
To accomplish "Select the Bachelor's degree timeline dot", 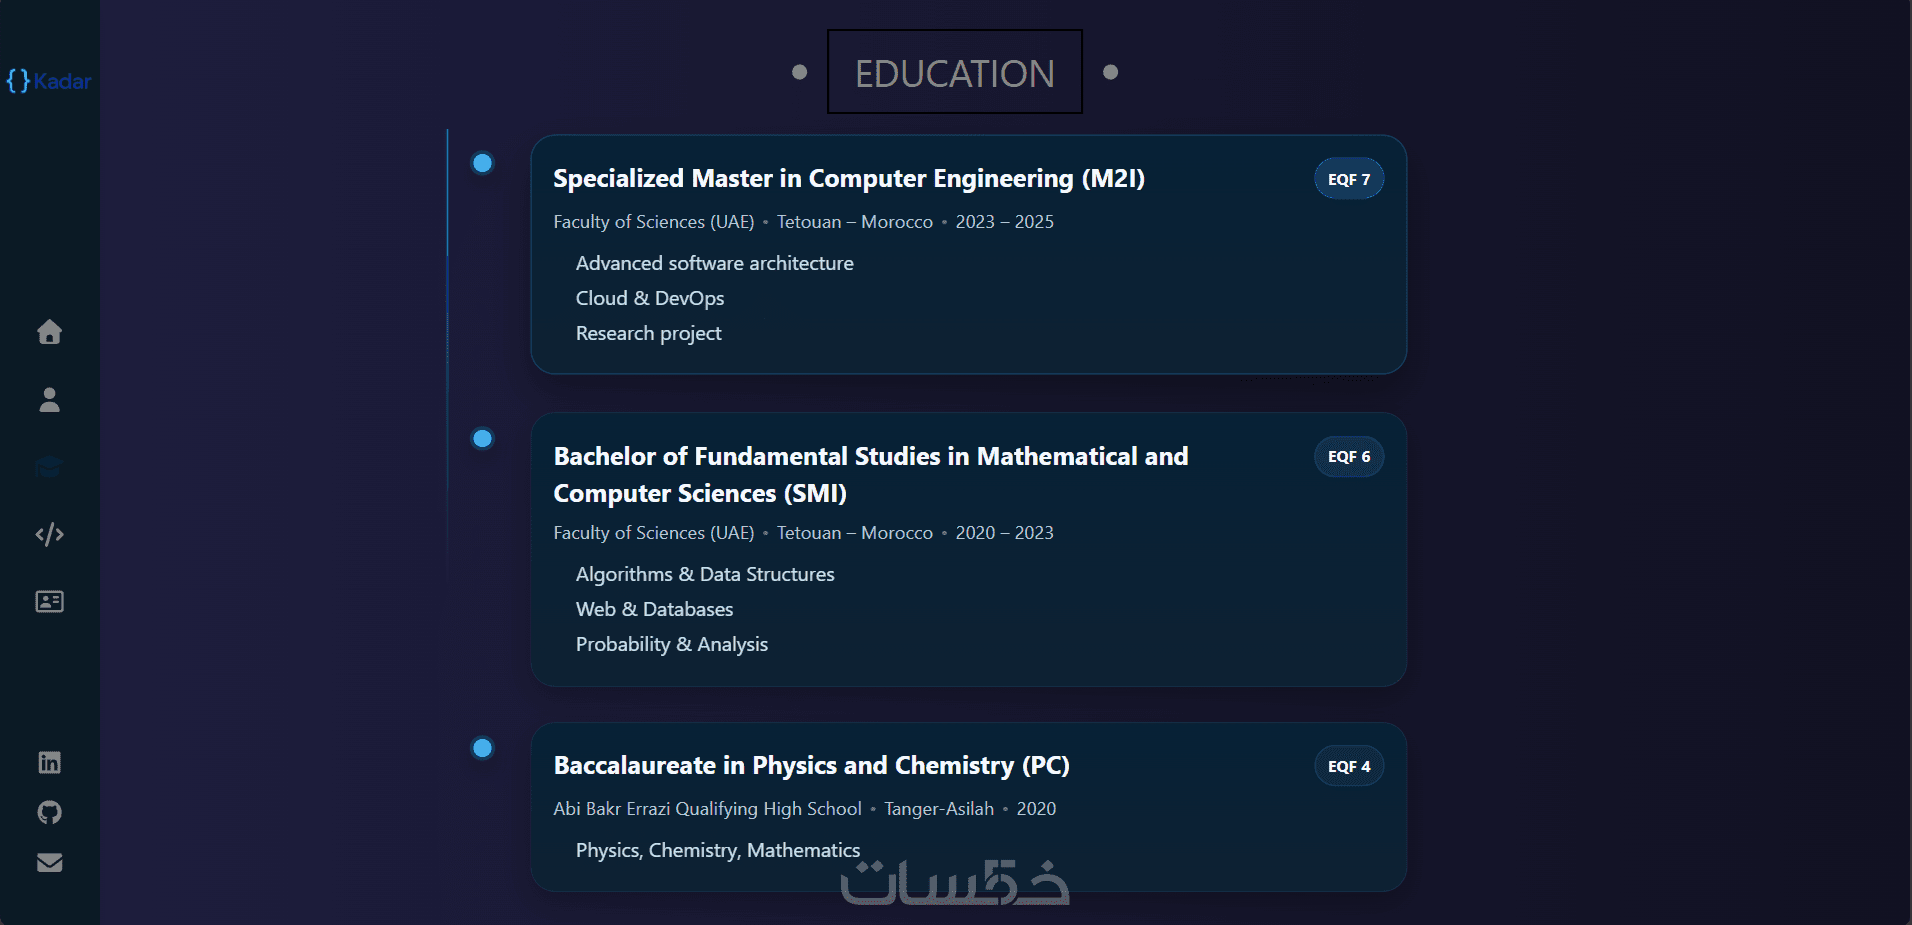I will (482, 438).
